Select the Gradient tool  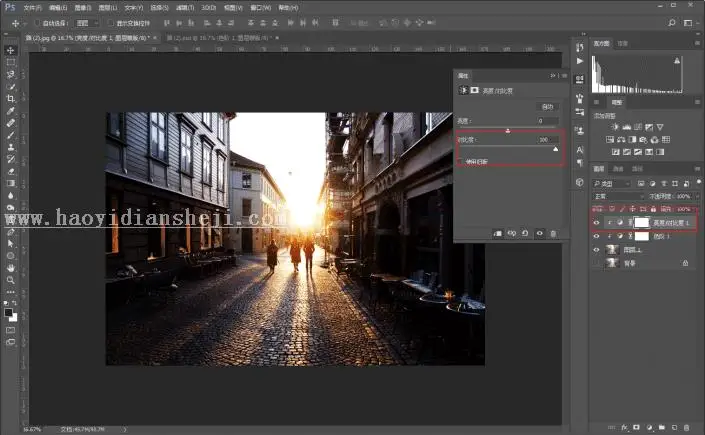11,184
